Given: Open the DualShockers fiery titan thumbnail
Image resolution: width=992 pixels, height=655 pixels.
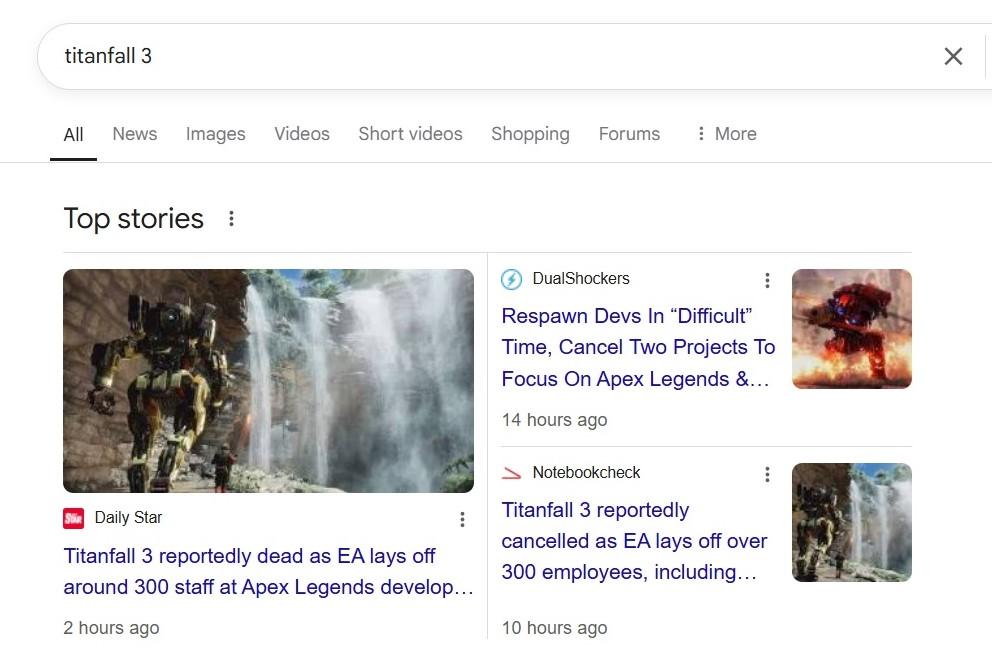Looking at the screenshot, I should 852,329.
